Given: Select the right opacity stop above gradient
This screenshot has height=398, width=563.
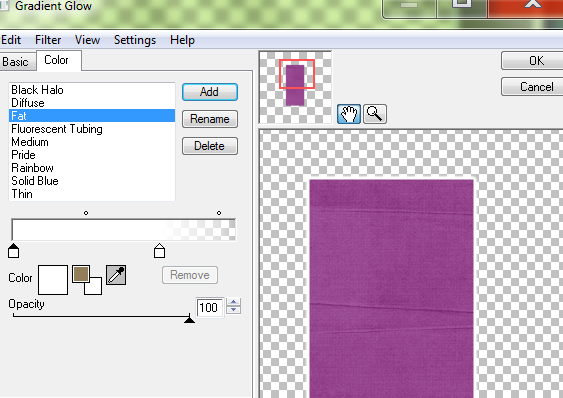Looking at the screenshot, I should (x=219, y=213).
